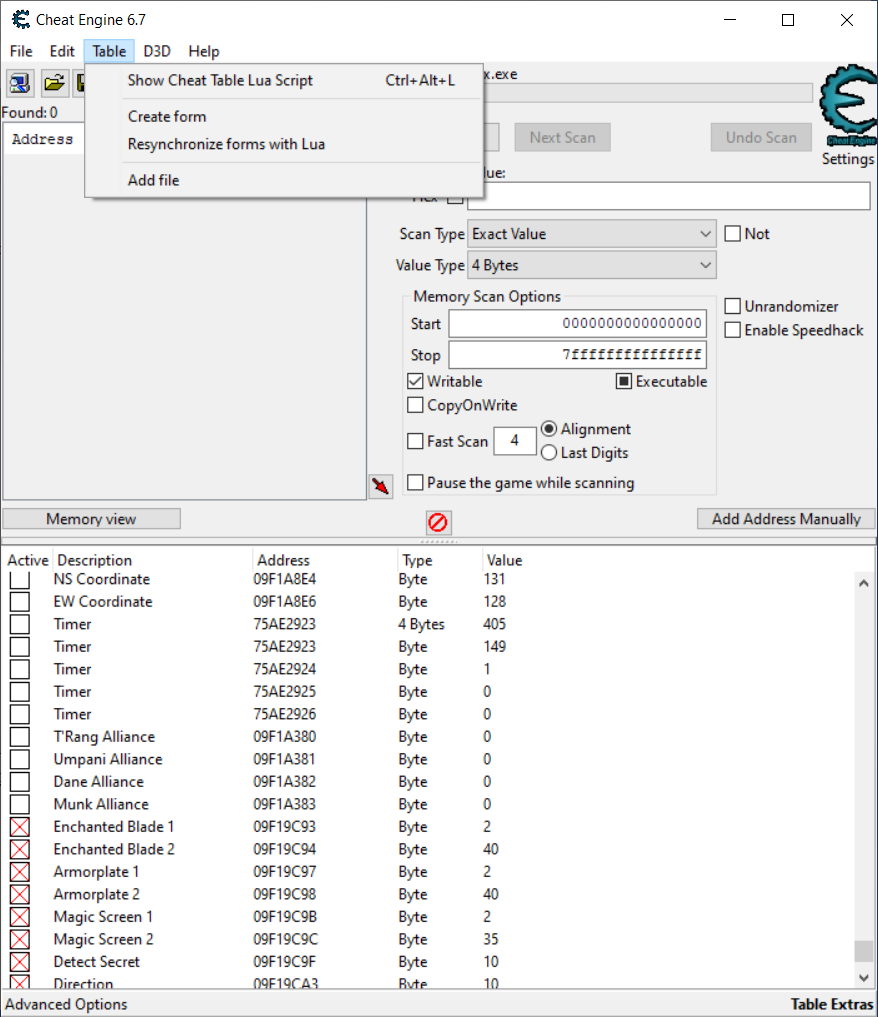This screenshot has height=1017, width=878.
Task: Choose Show Cheat Table Lua Script
Action: tap(220, 81)
